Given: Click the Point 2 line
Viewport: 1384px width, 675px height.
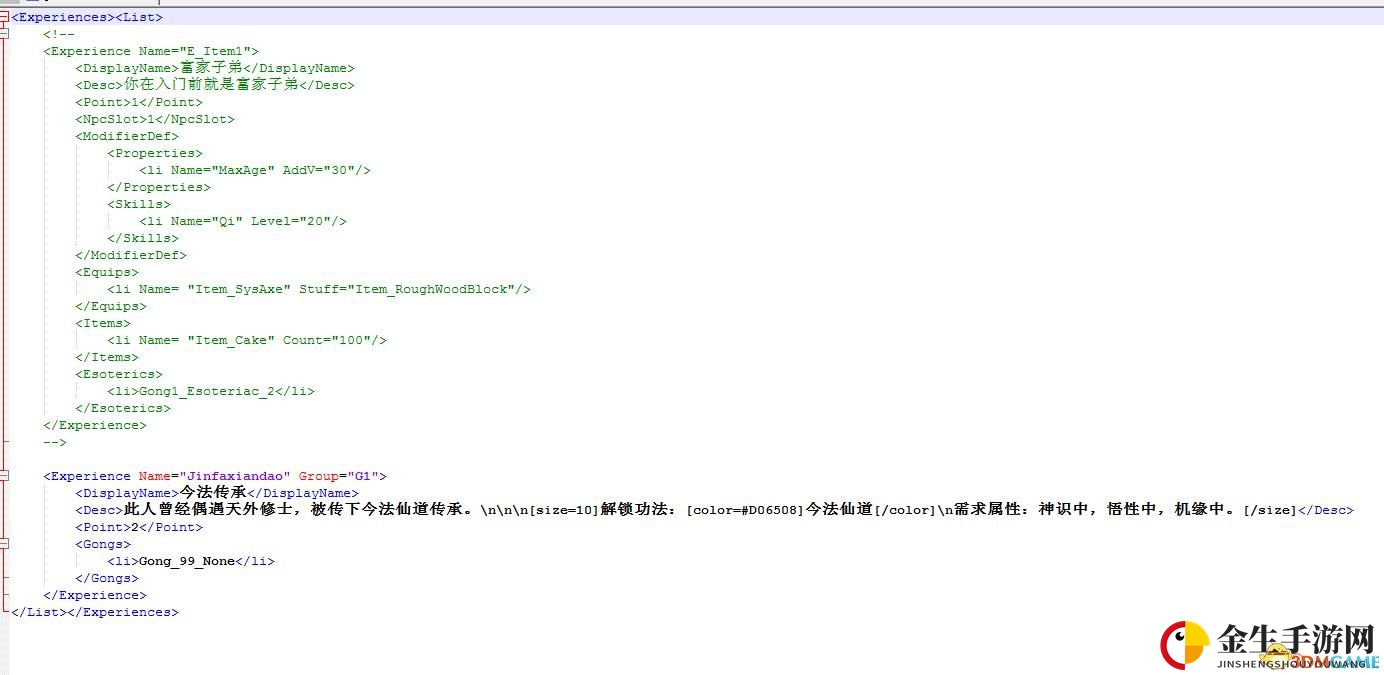Looking at the screenshot, I should [x=139, y=527].
